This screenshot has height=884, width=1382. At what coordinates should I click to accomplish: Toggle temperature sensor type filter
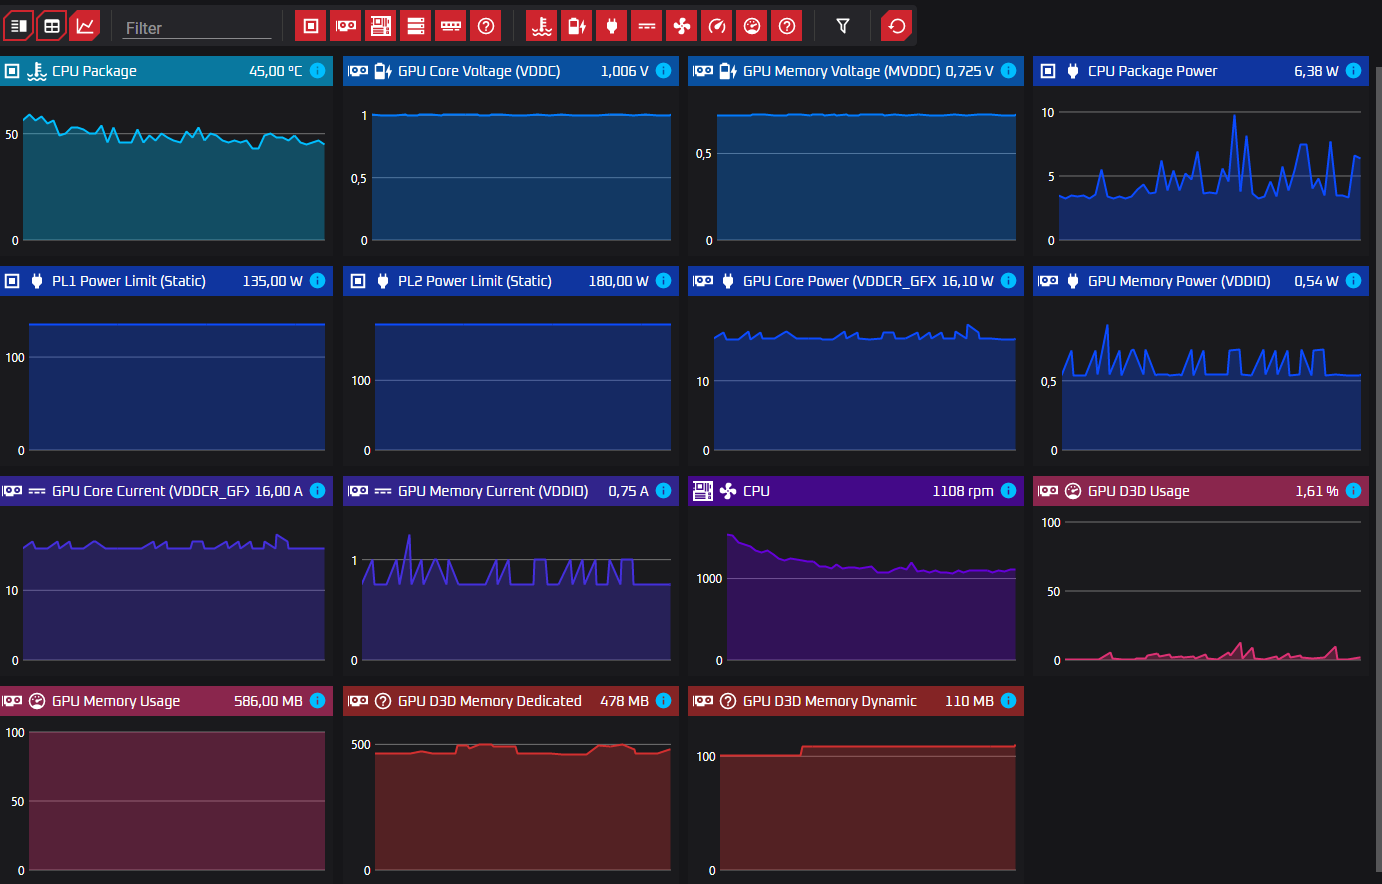pyautogui.click(x=542, y=26)
